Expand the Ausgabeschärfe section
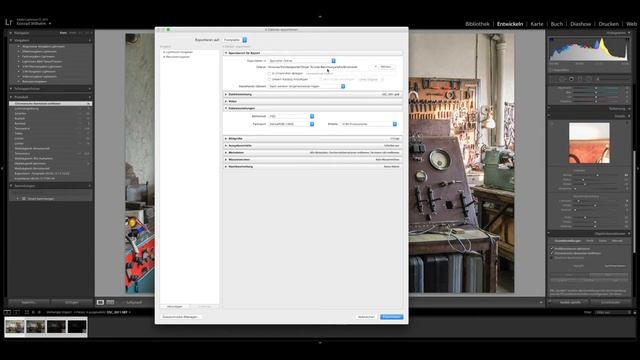The image size is (640, 360). click(226, 146)
